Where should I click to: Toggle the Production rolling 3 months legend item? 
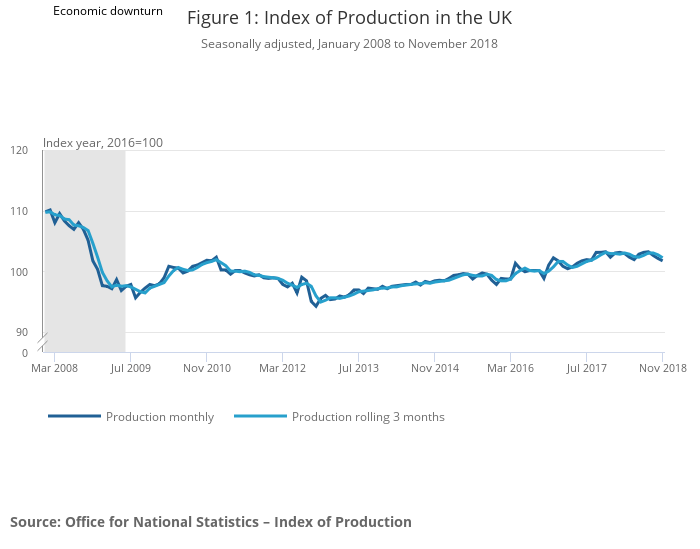[367, 417]
